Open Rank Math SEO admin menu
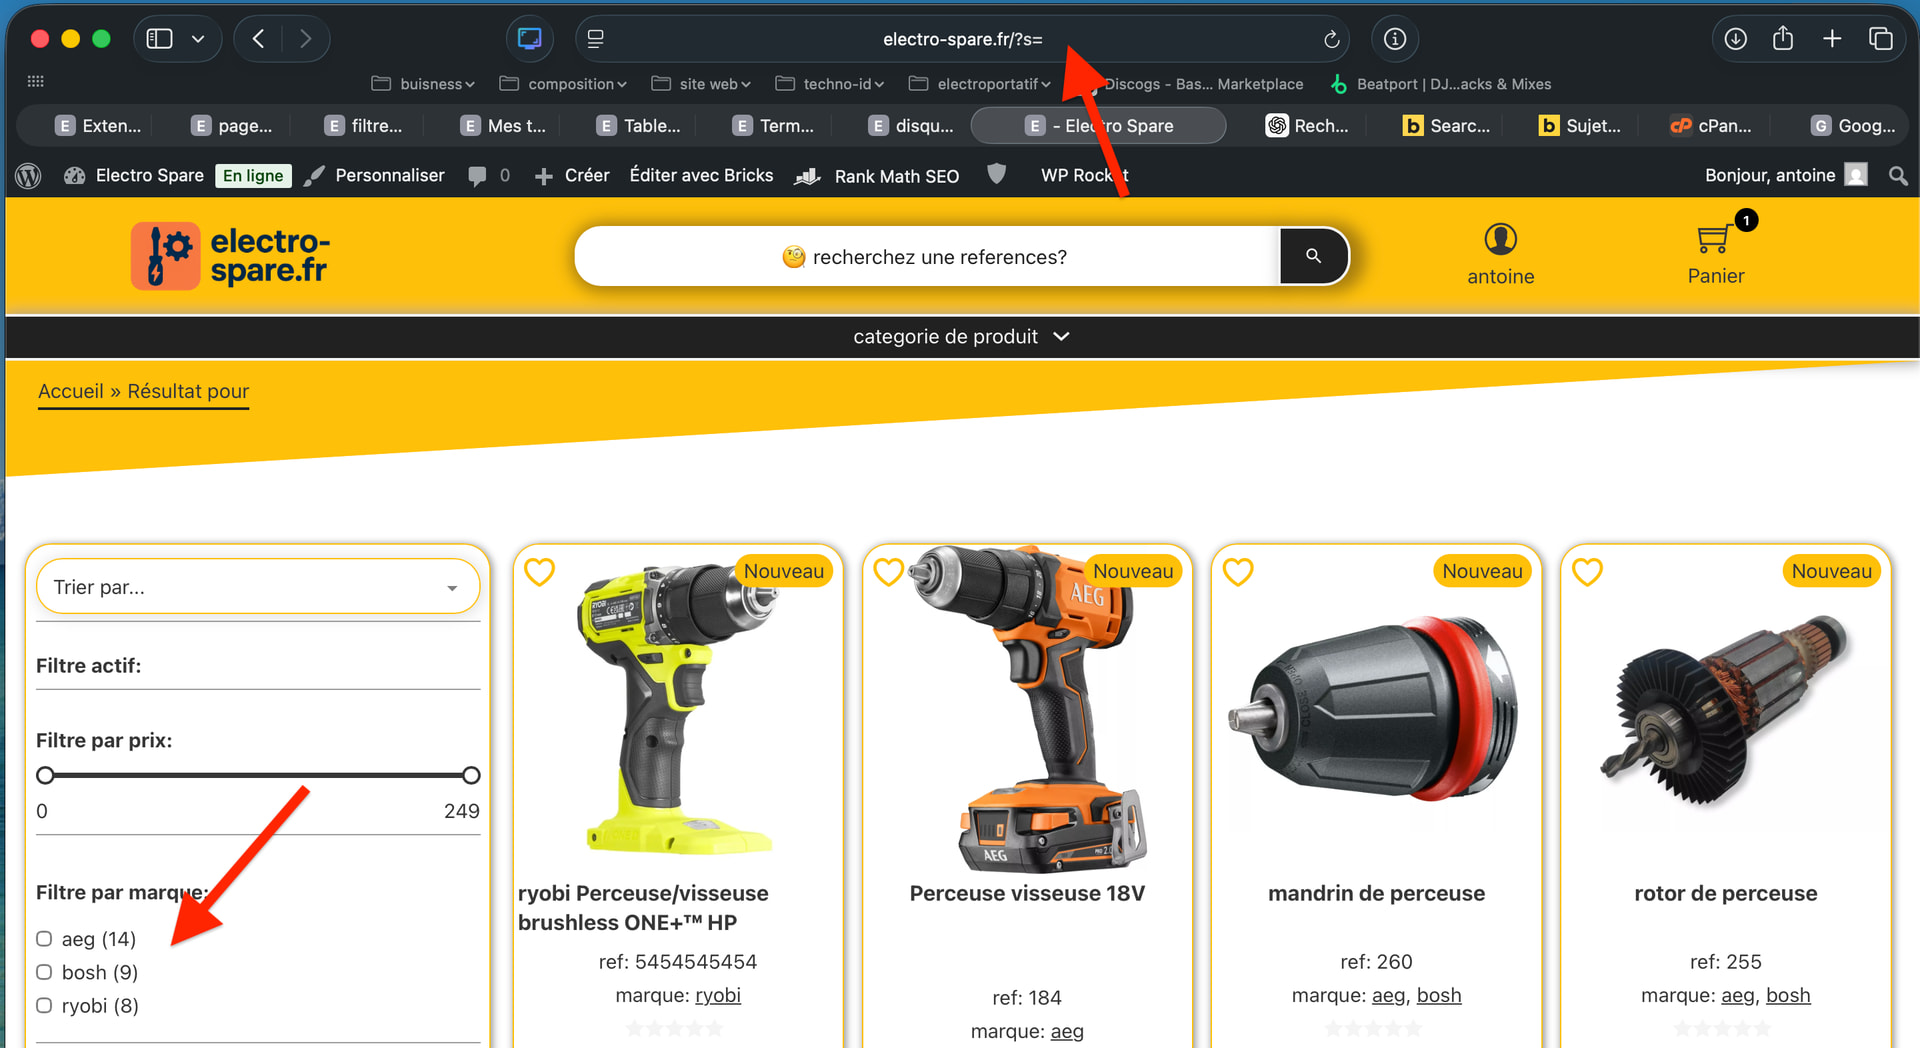 coord(895,176)
